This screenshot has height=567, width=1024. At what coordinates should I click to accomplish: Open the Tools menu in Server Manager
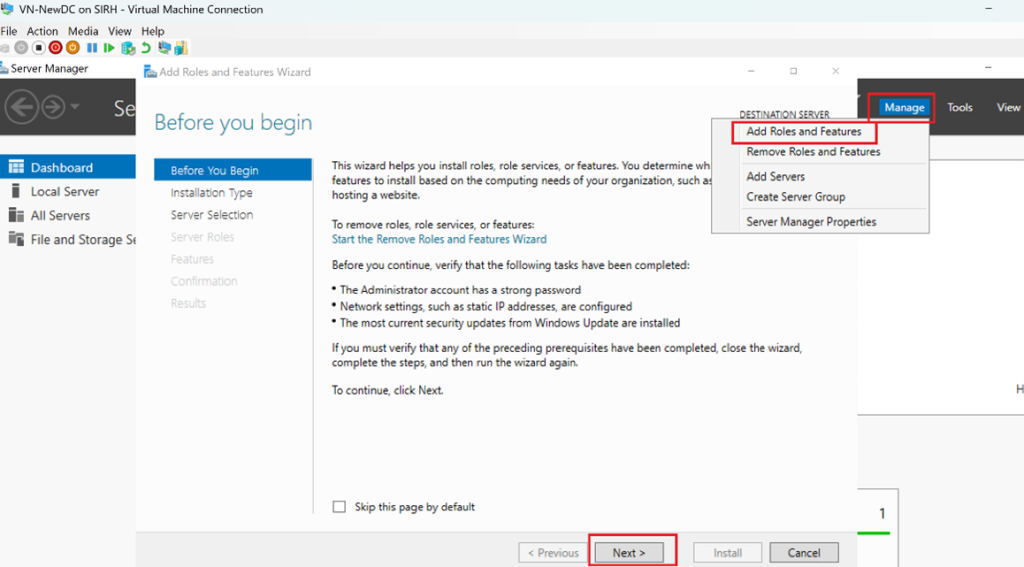pos(959,107)
